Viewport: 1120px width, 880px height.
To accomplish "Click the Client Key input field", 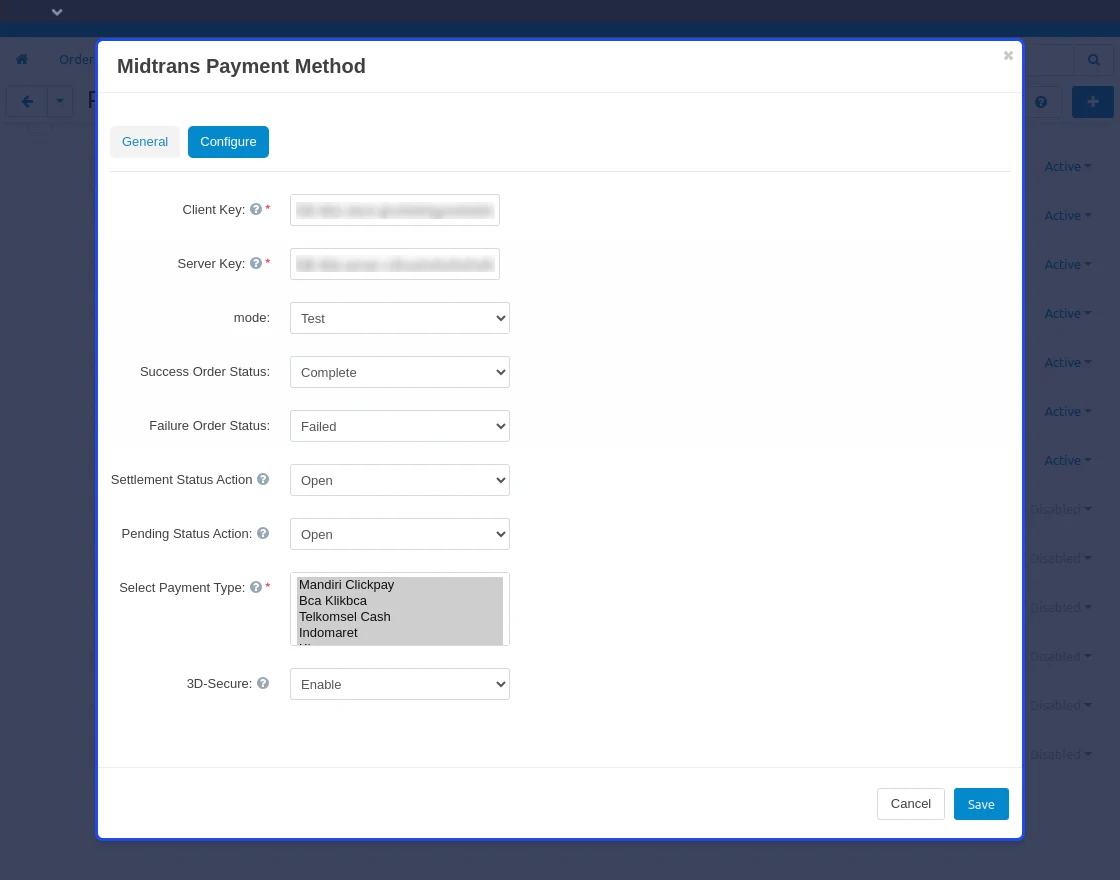I will coord(395,210).
